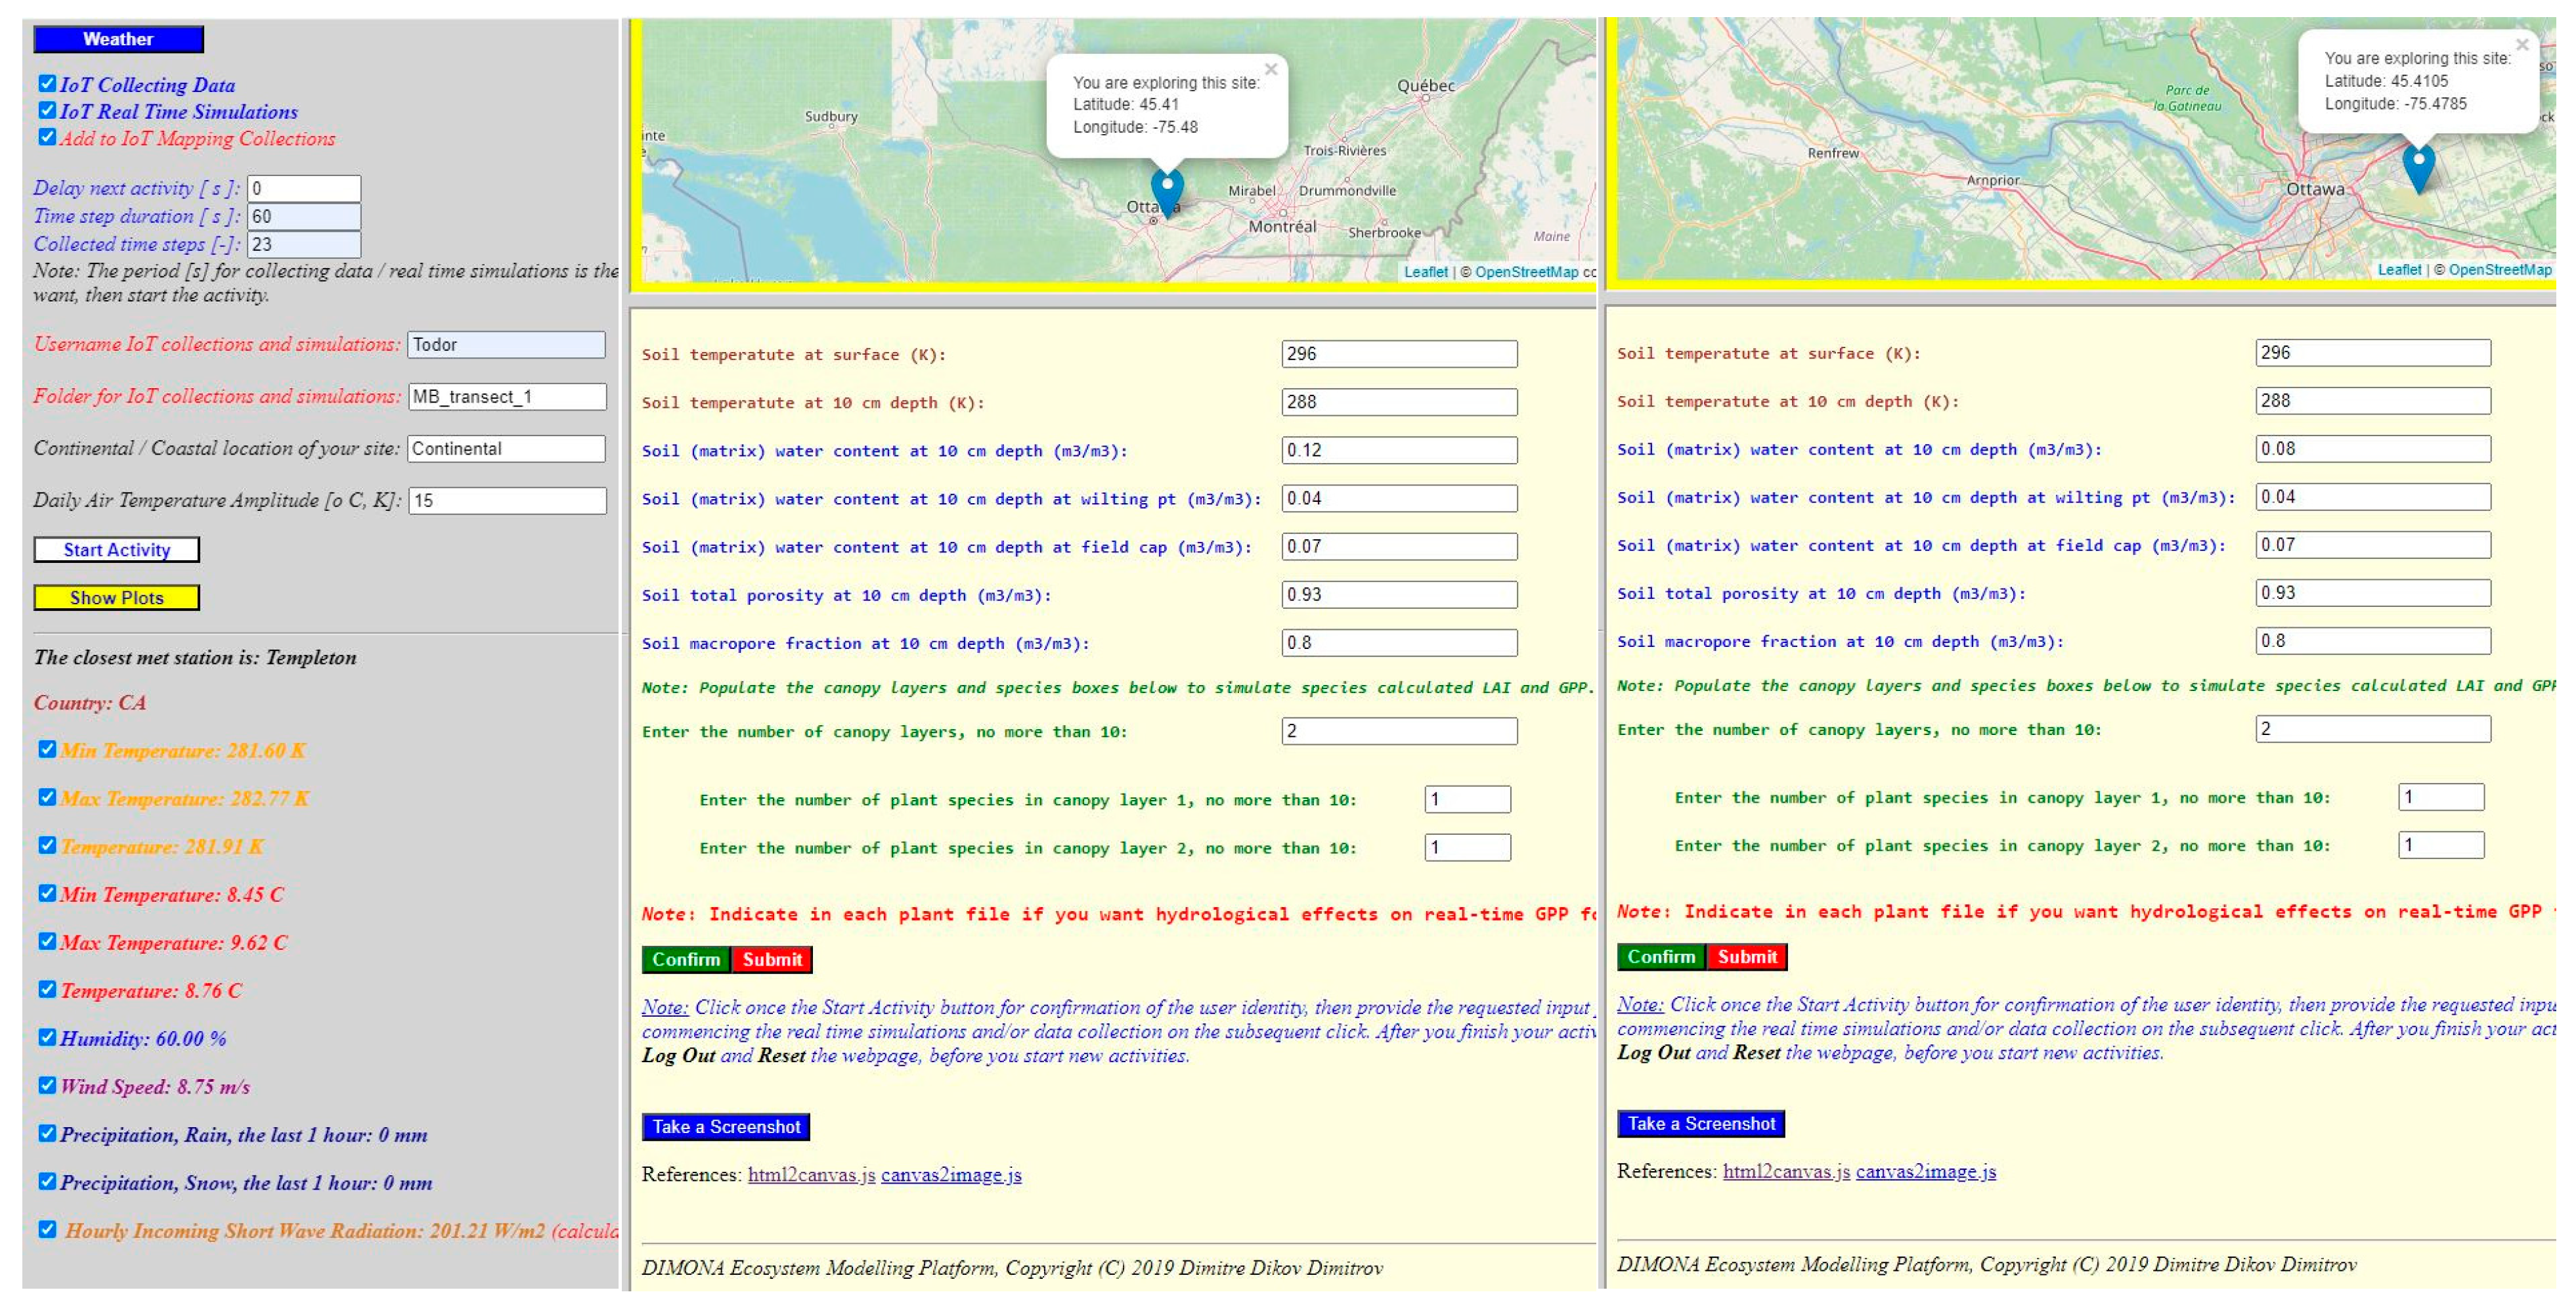This screenshot has height=1313, width=2576.
Task: Select the Daily Air Temperature Amplitude field
Action: click(507, 501)
